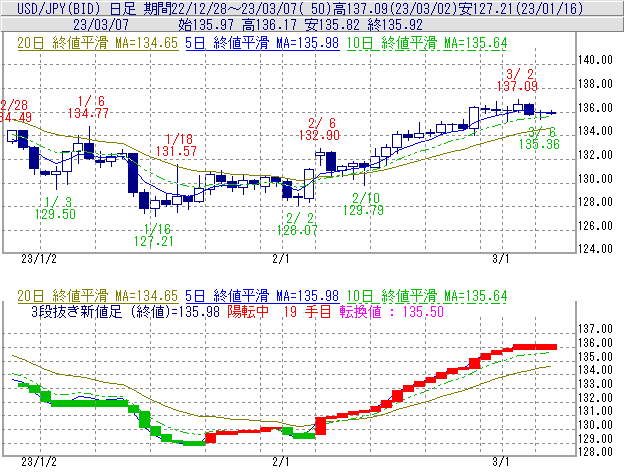Image resolution: width=624 pixels, height=475 pixels.
Task: Click the 140.00 price axis label
Action: click(x=595, y=60)
